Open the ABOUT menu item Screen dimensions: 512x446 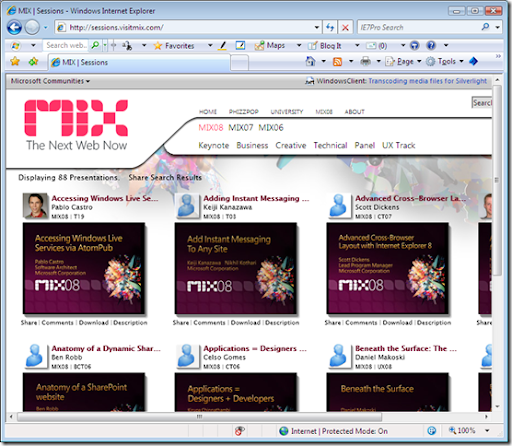point(354,112)
